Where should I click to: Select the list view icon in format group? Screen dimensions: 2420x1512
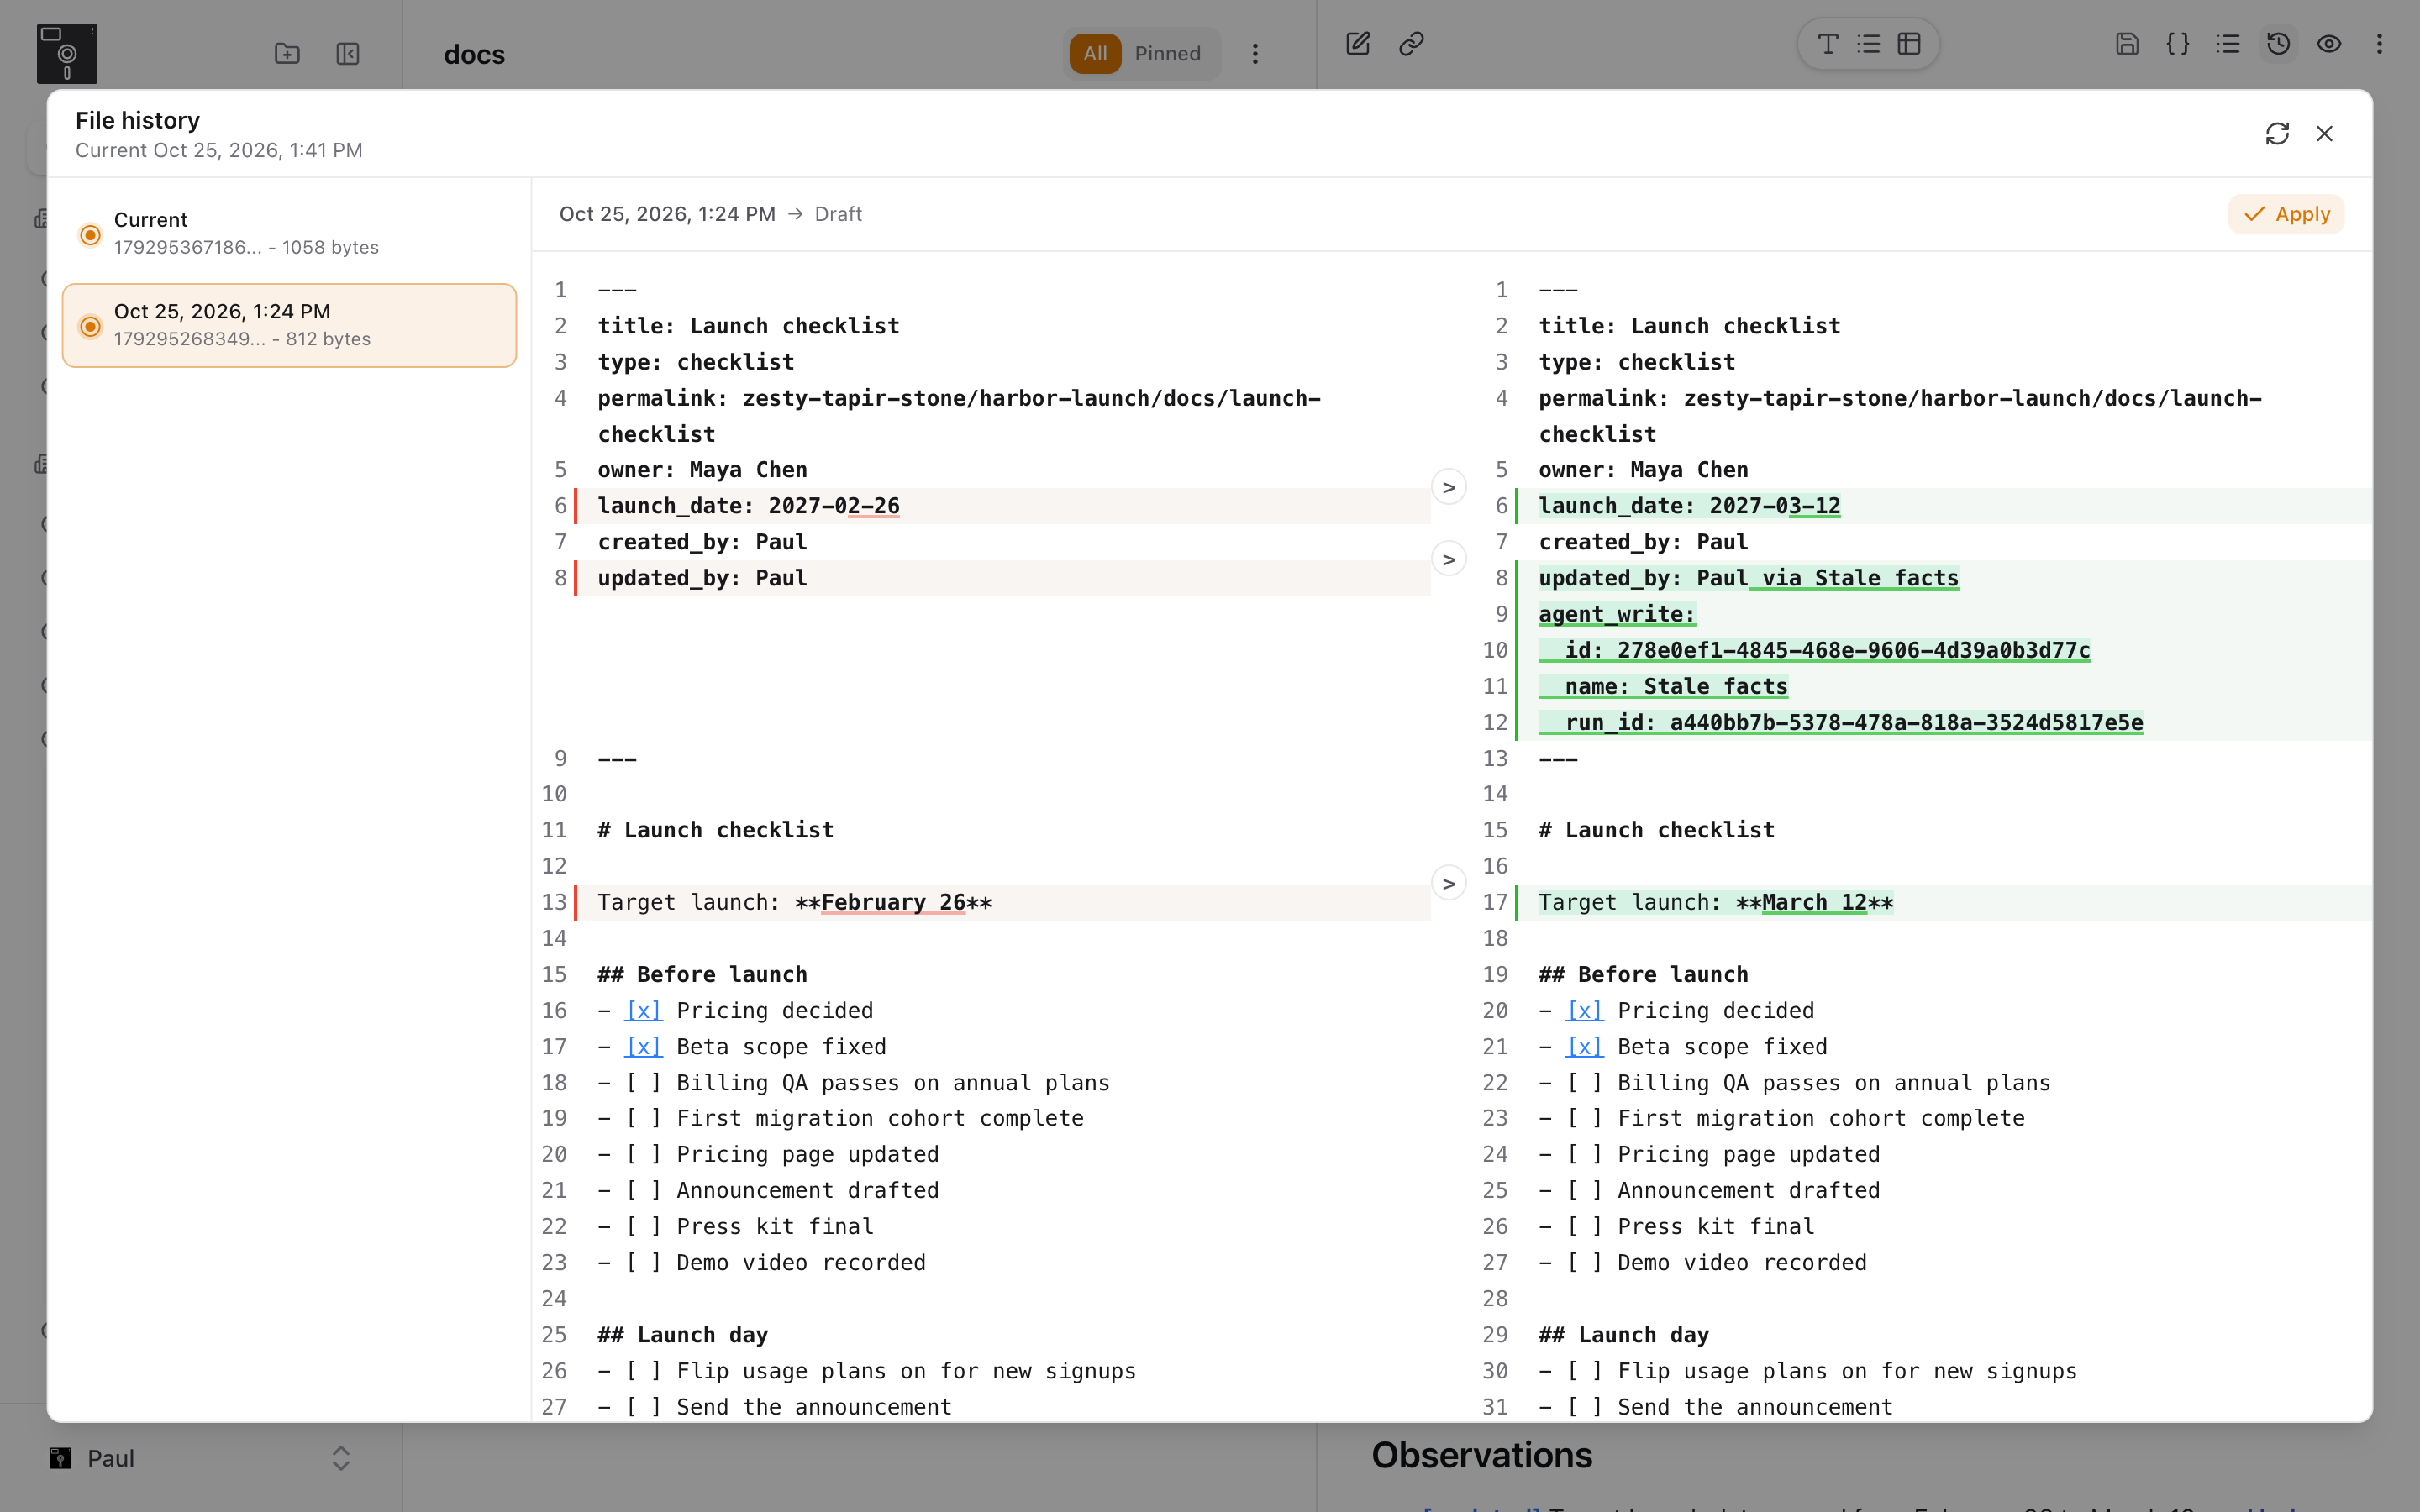point(1868,44)
